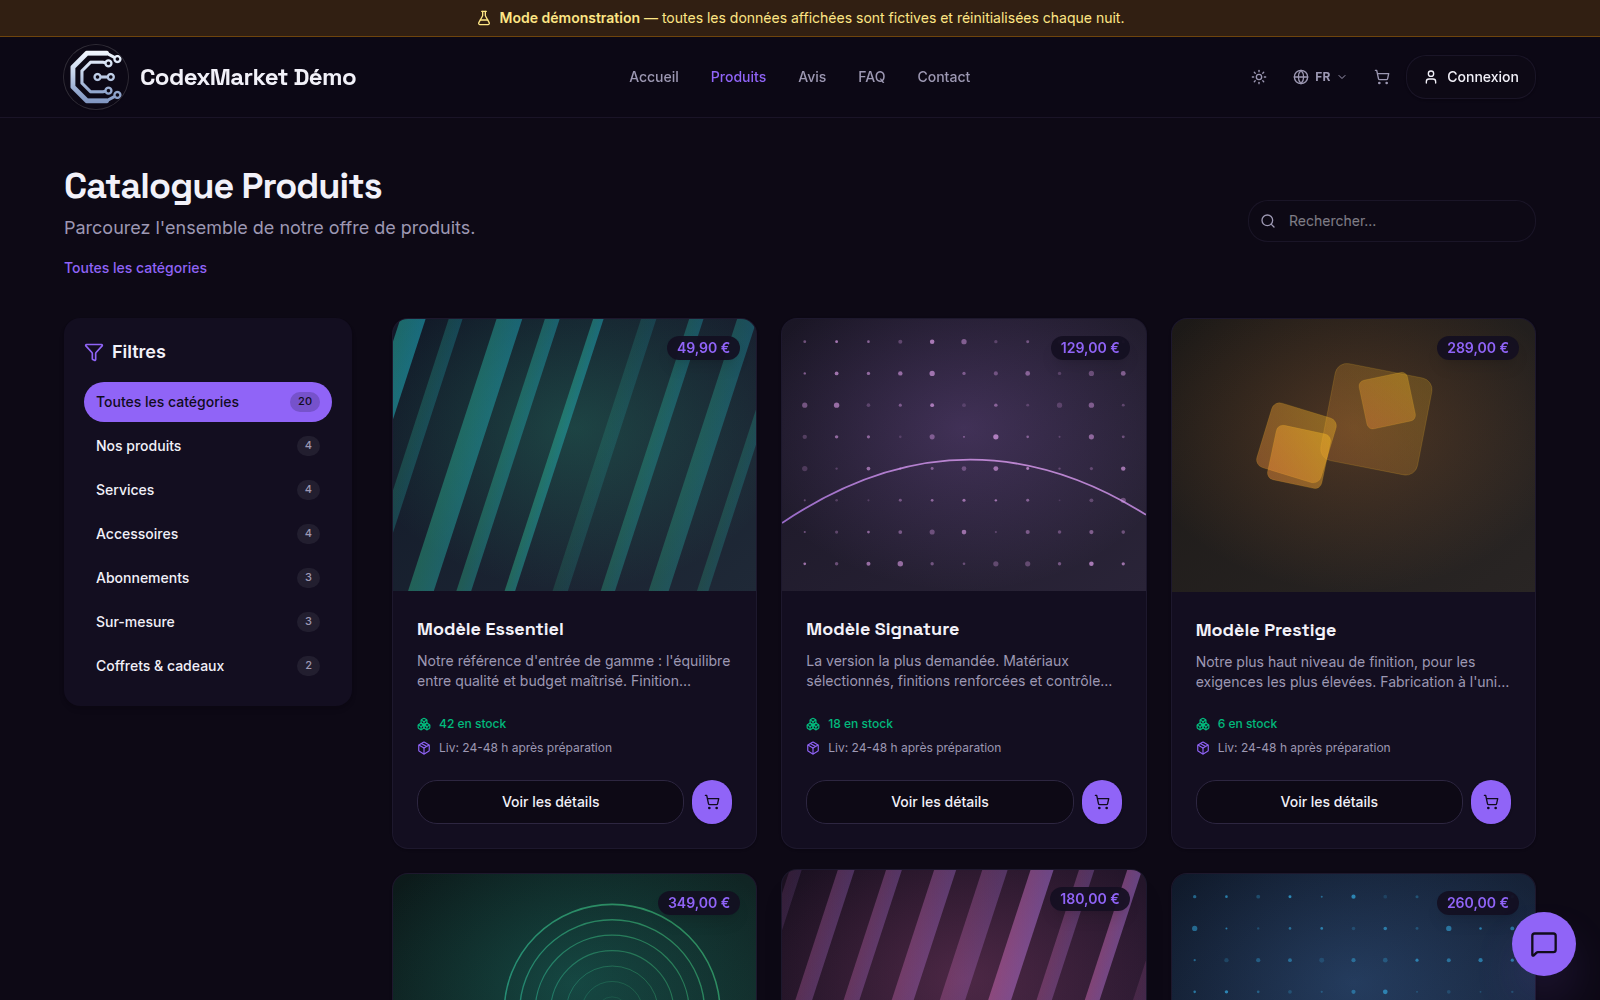
Task: Toggle the light/dark theme sun icon
Action: (x=1259, y=77)
